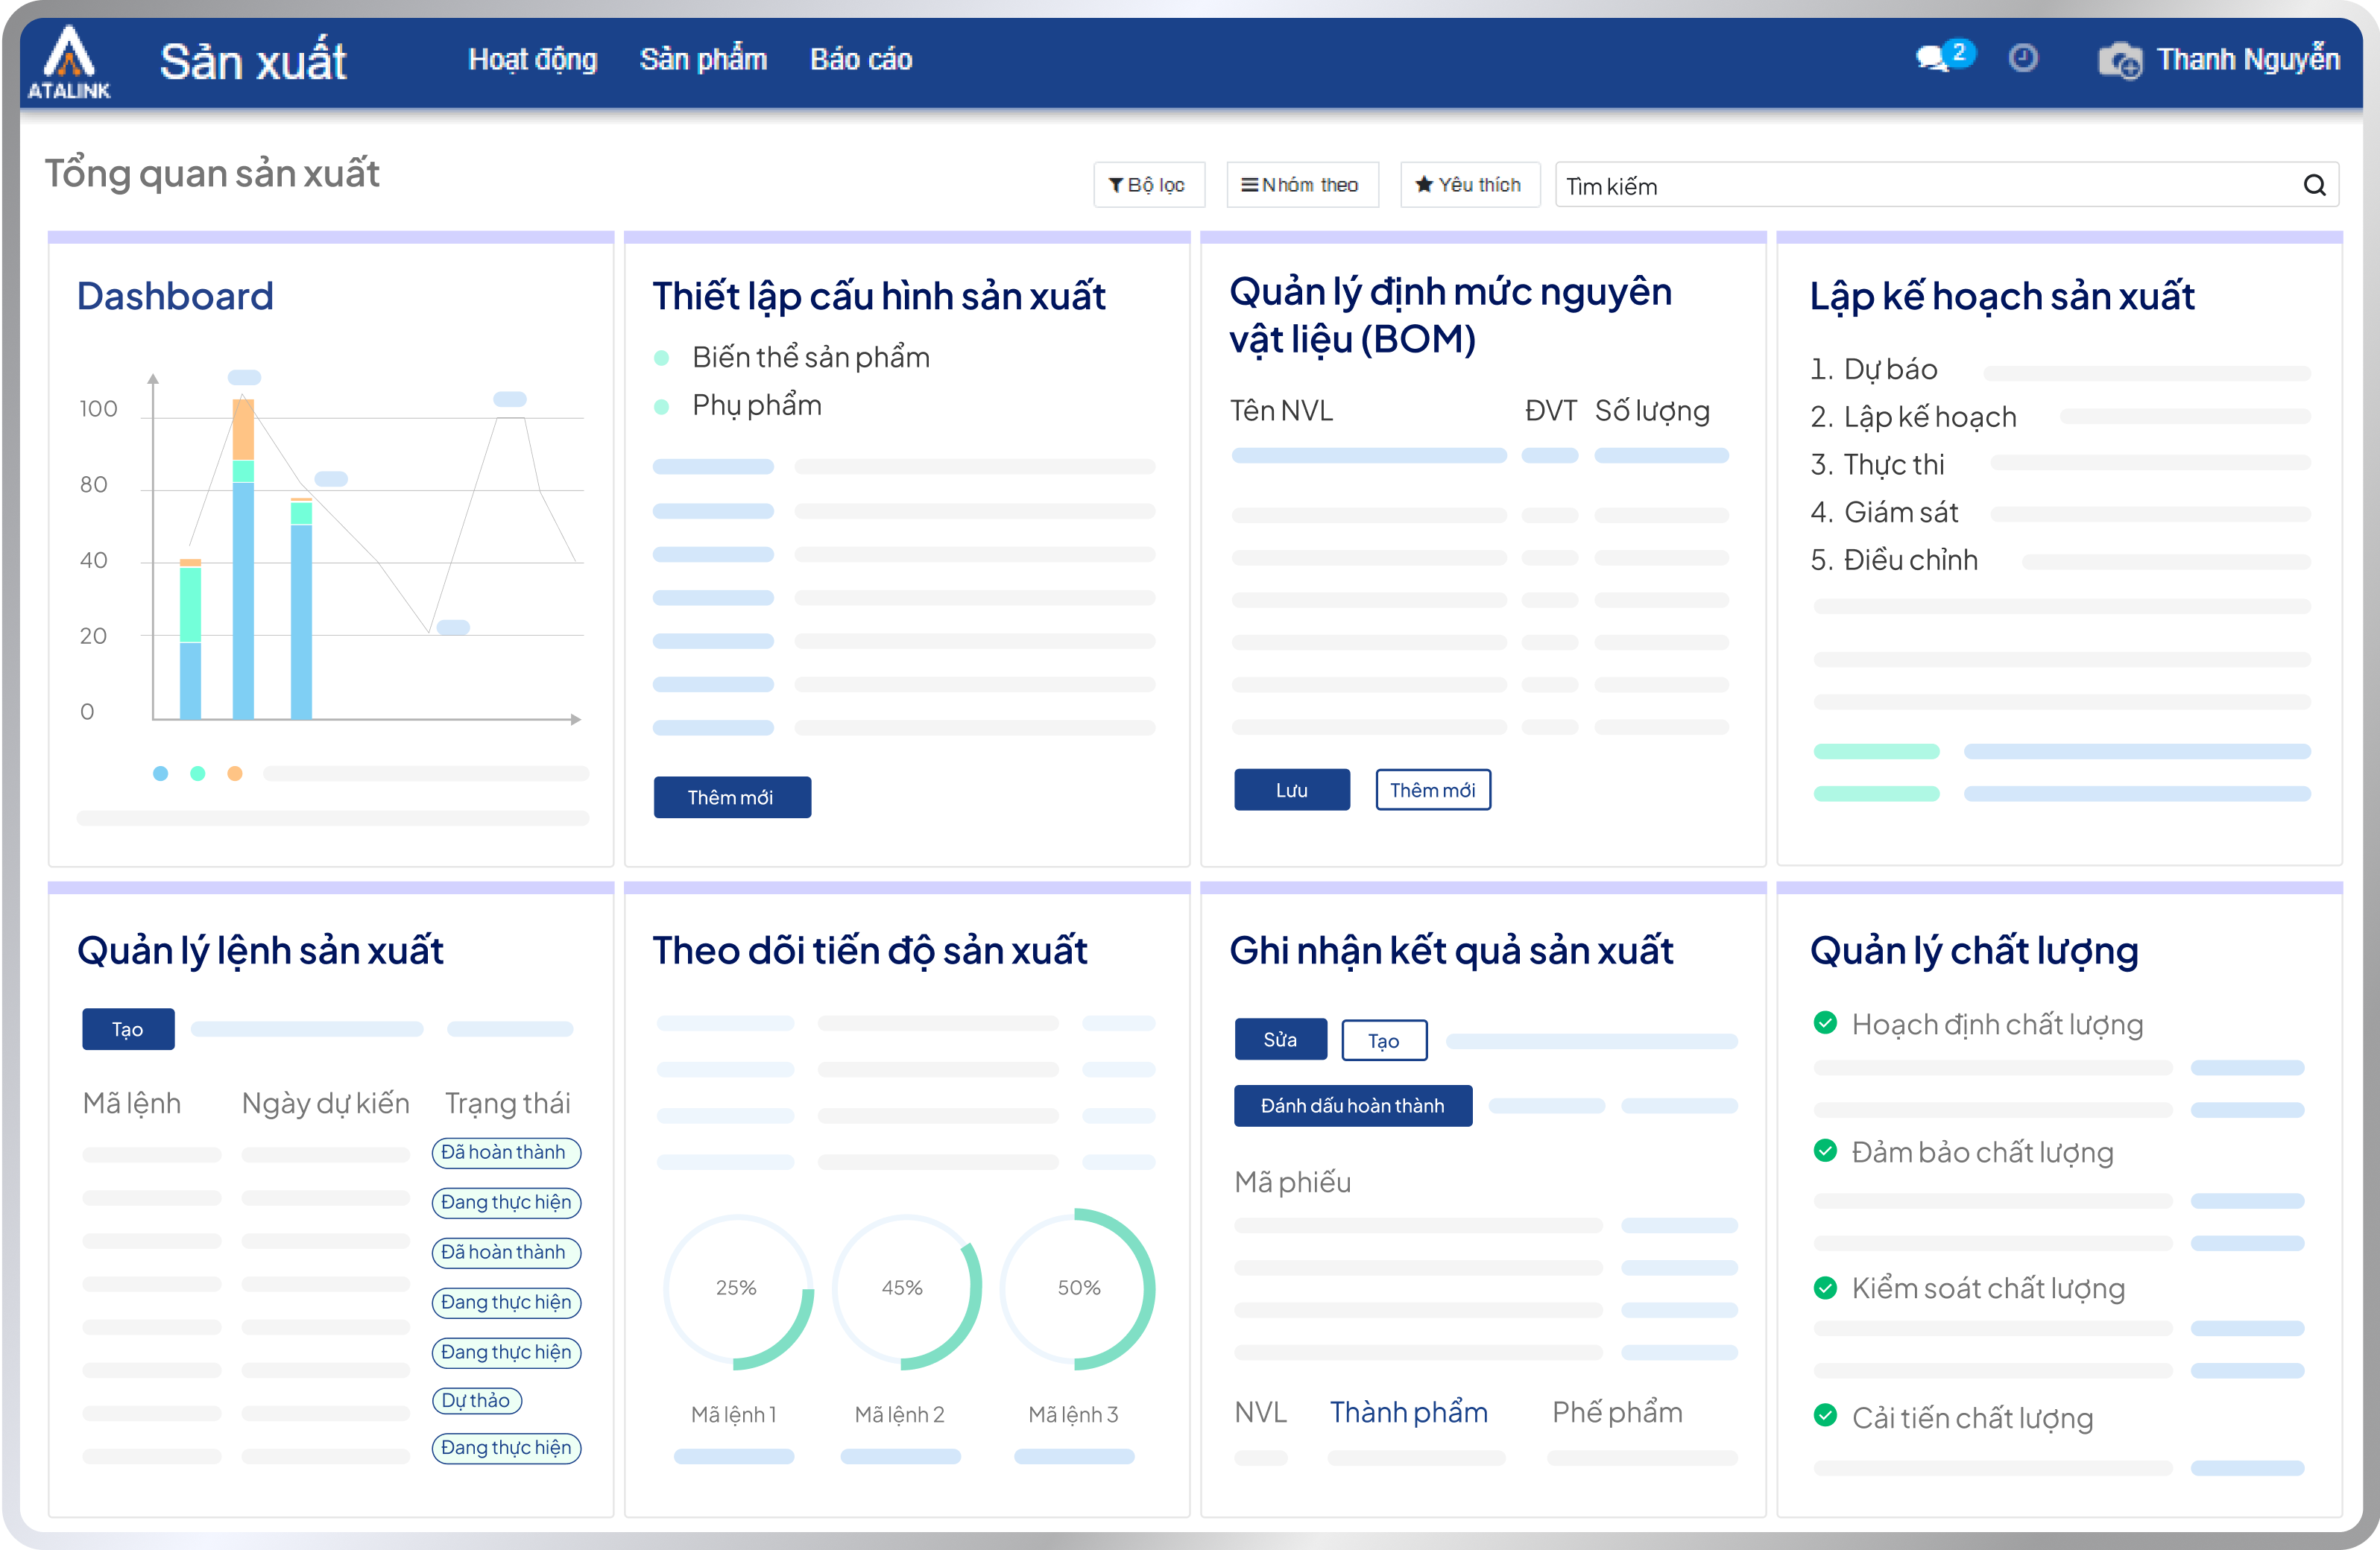Viewport: 2380px width, 1550px height.
Task: Click the 50% progress ring for Mã lệnh 3
Action: coord(1078,1289)
